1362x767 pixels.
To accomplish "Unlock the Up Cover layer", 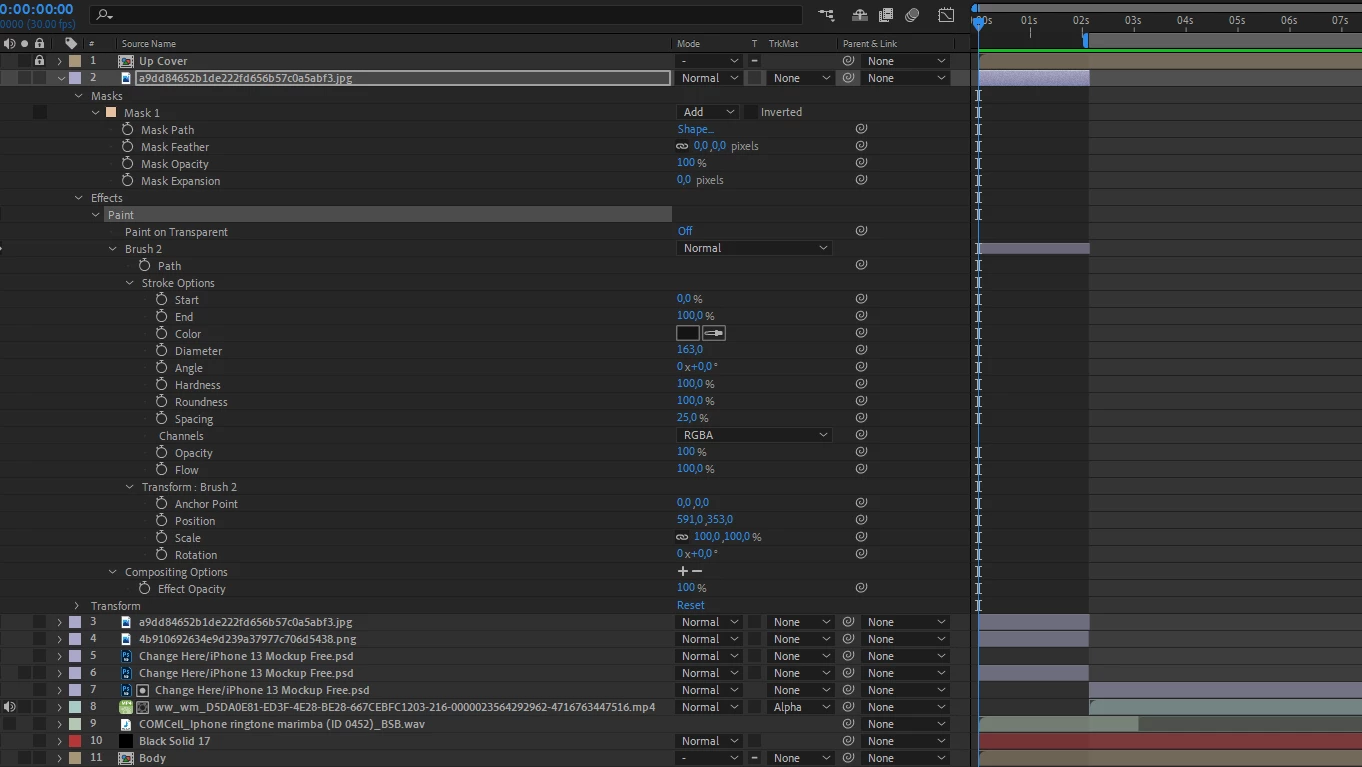I will (x=39, y=61).
